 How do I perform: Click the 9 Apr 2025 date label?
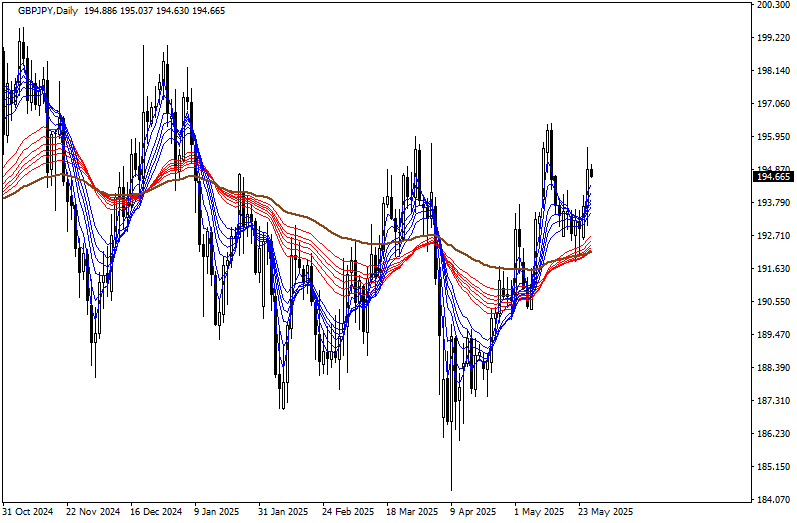(473, 512)
